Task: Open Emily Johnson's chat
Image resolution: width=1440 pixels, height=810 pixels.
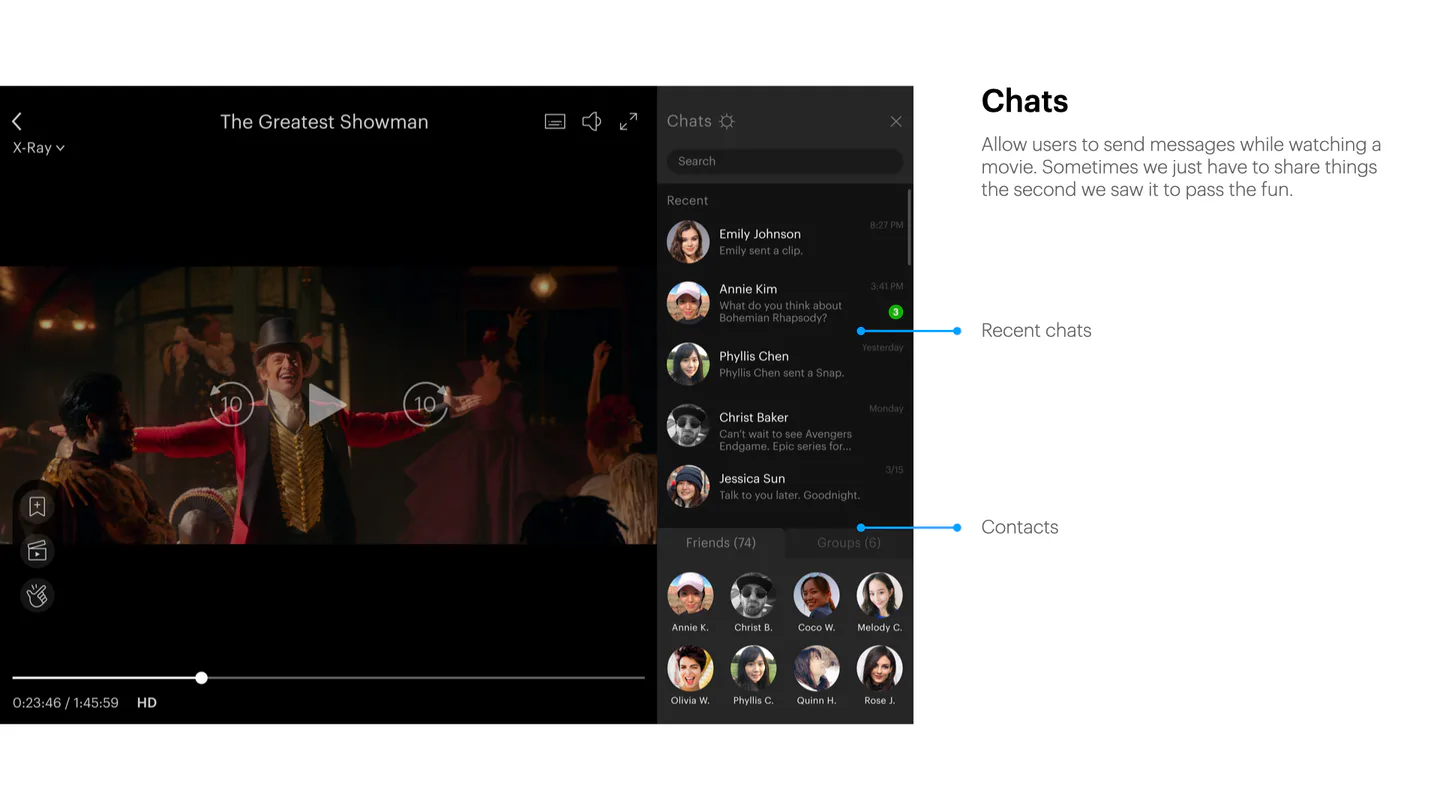Action: click(x=785, y=242)
